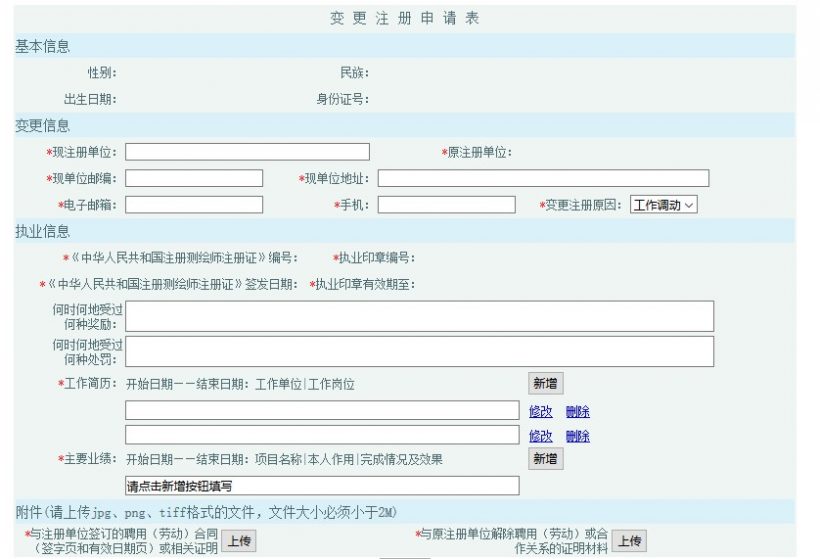Click the 执业信息 section header
Screen dimensions: 820x559
click(42, 231)
